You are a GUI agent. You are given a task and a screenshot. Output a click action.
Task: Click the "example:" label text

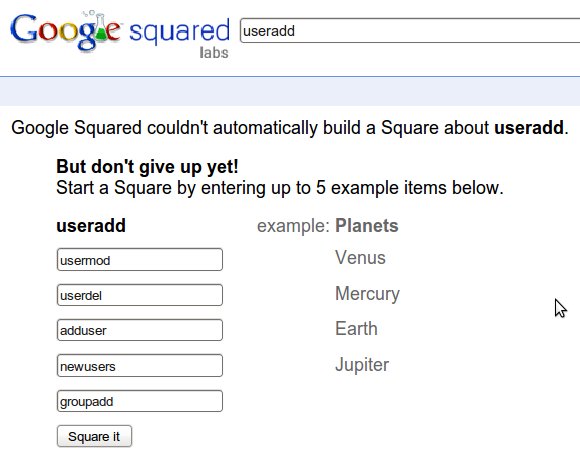293,226
